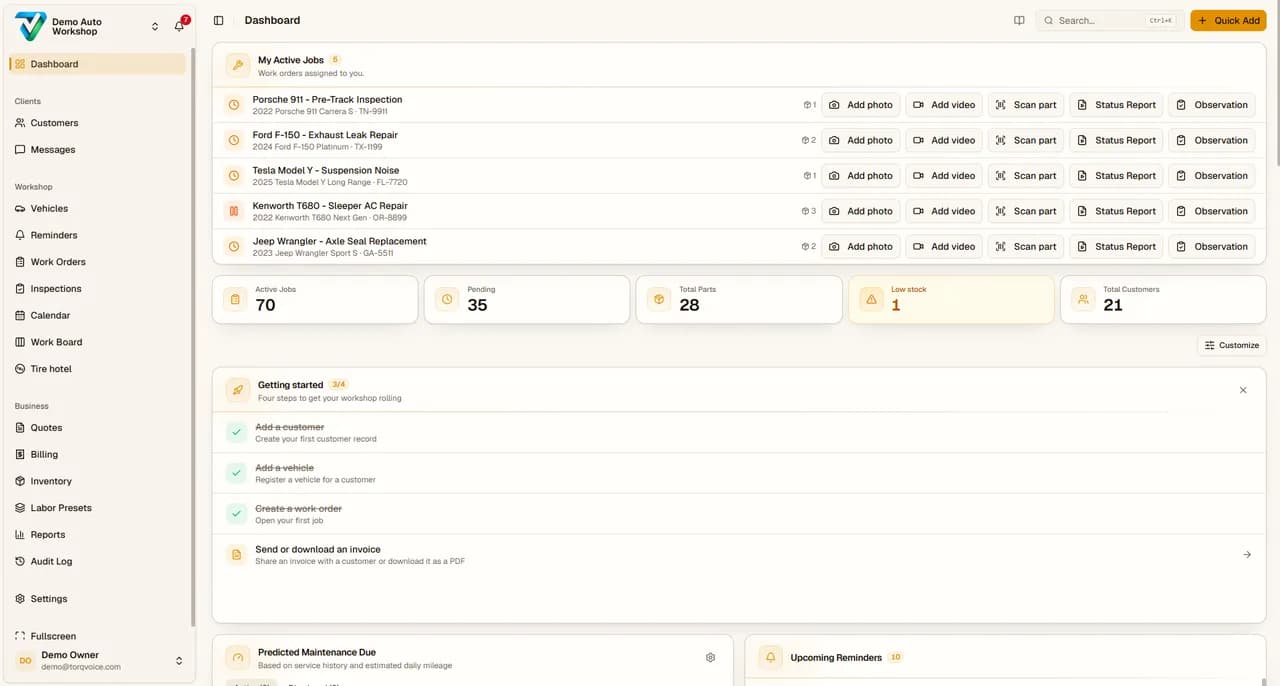Add Observation to the Tesla Model Y job
The width and height of the screenshot is (1280, 686).
coord(1212,176)
